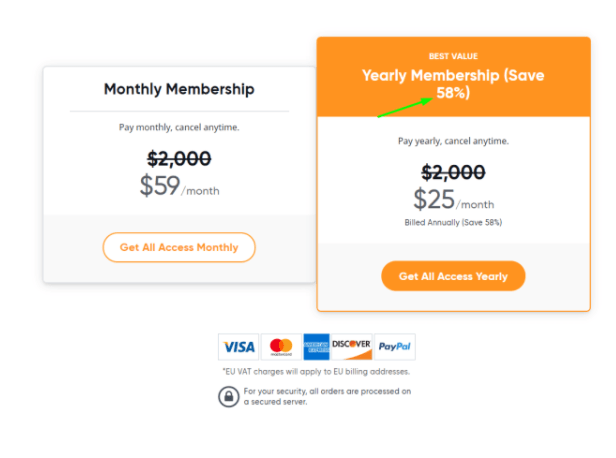Image resolution: width=616 pixels, height=458 pixels.
Task: Click the American Express card icon
Action: tap(316, 347)
